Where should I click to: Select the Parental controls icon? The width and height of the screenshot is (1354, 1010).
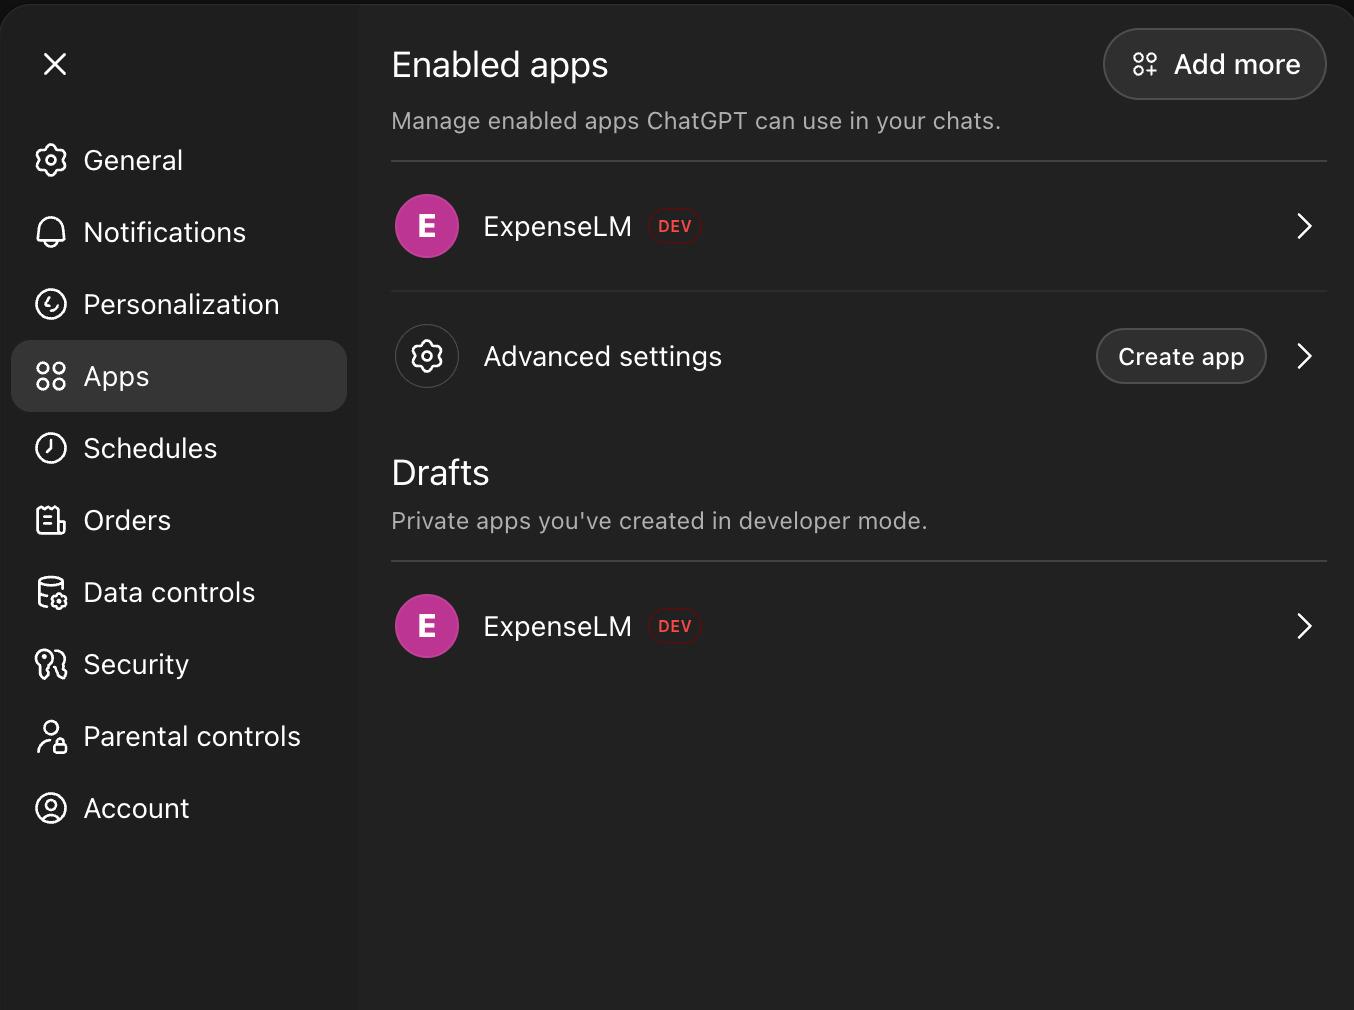[x=51, y=736]
